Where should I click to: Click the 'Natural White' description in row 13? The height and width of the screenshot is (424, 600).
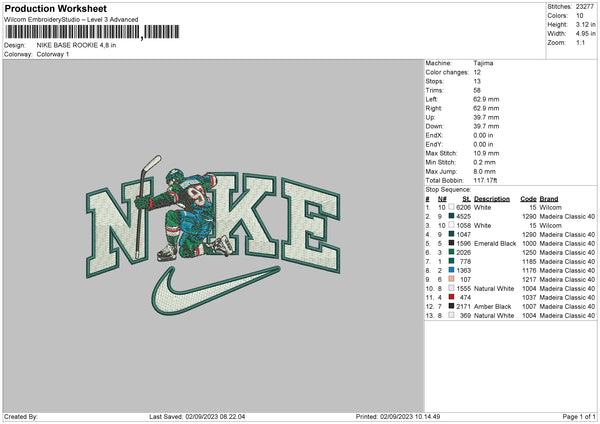[x=494, y=315]
